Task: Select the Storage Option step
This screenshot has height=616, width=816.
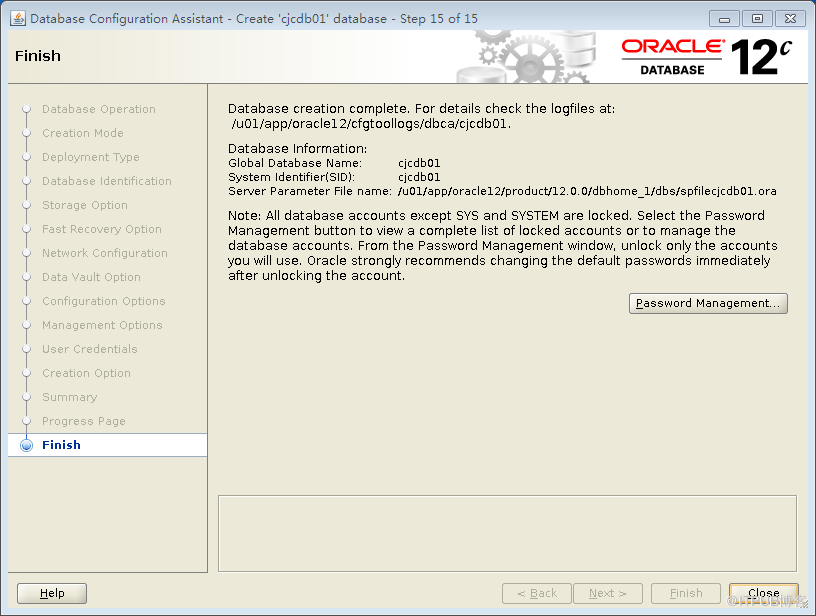Action: click(x=85, y=205)
